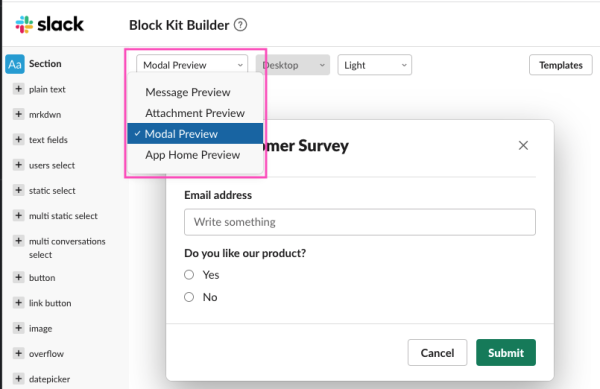Add a text fields block with its plus icon
The height and width of the screenshot is (389, 600).
[x=18, y=139]
